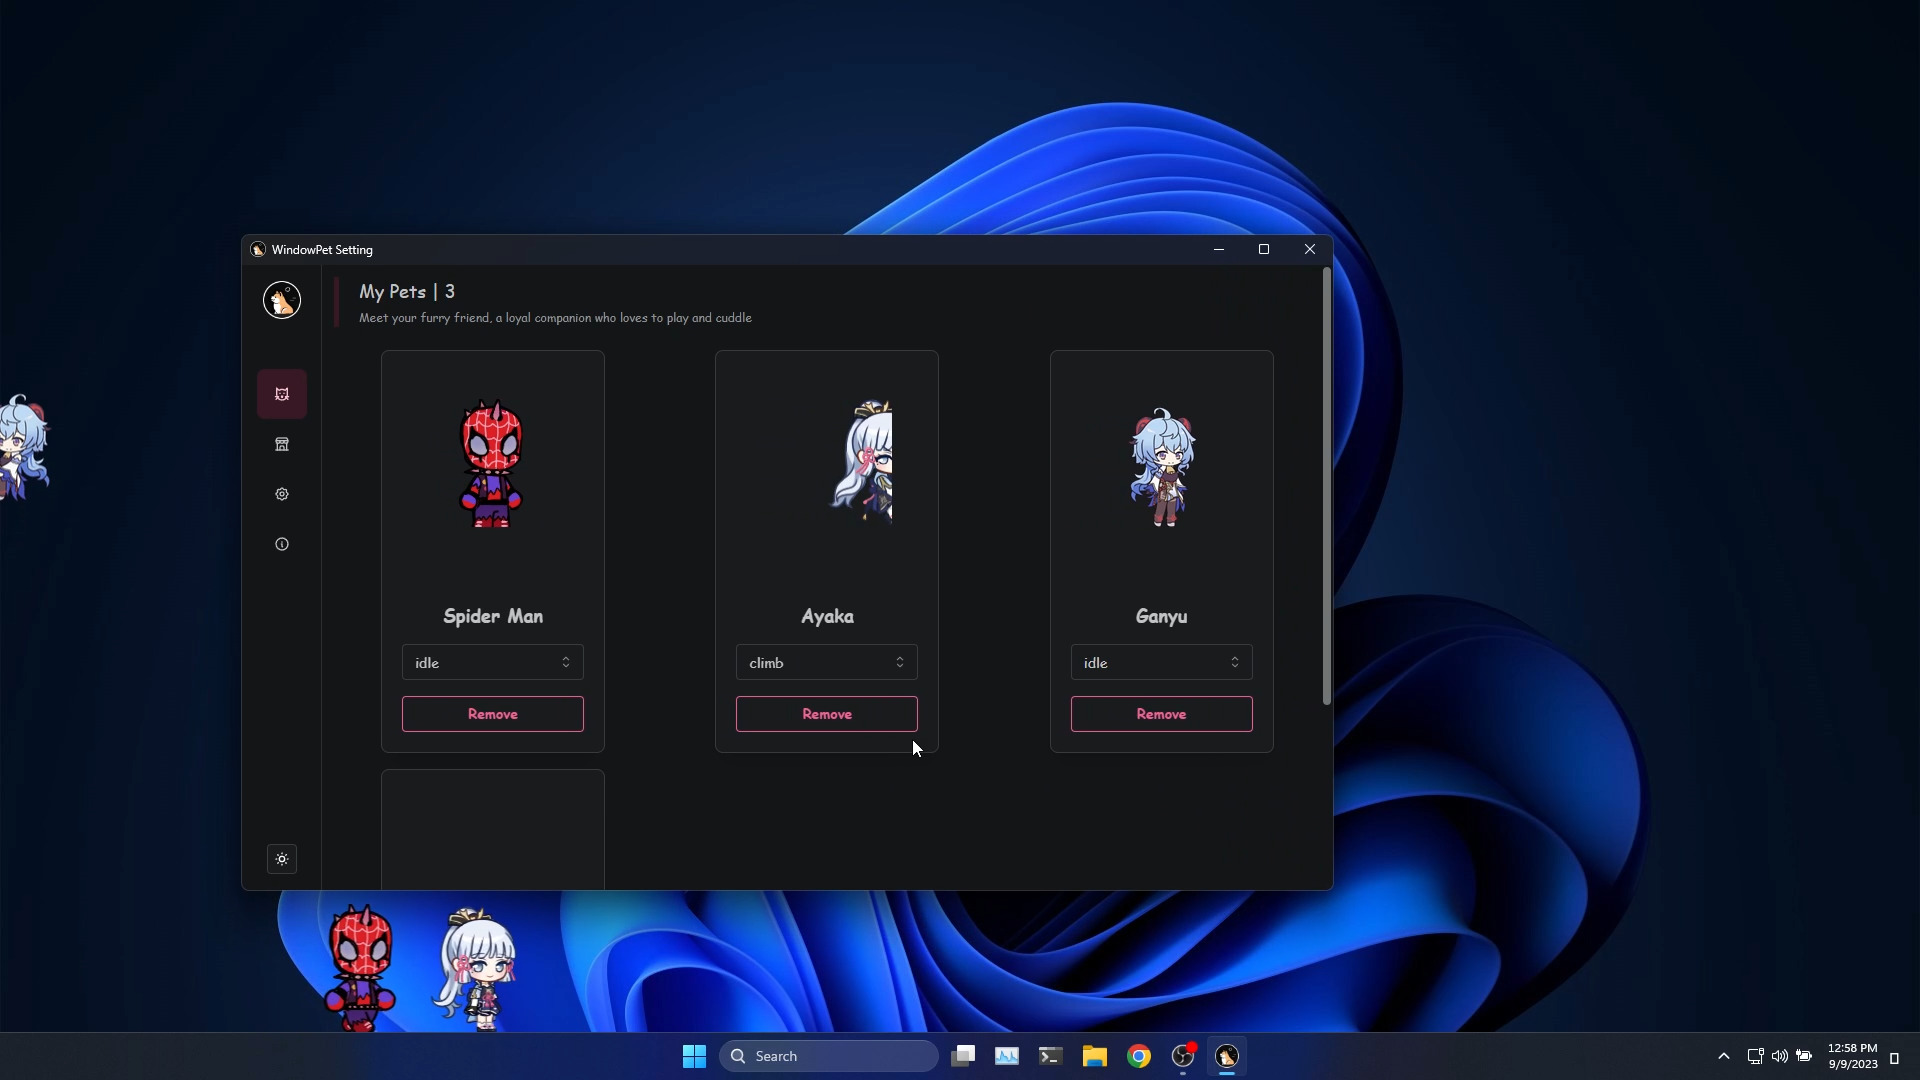
Task: Remove the Ayaka pet
Action: [826, 714]
